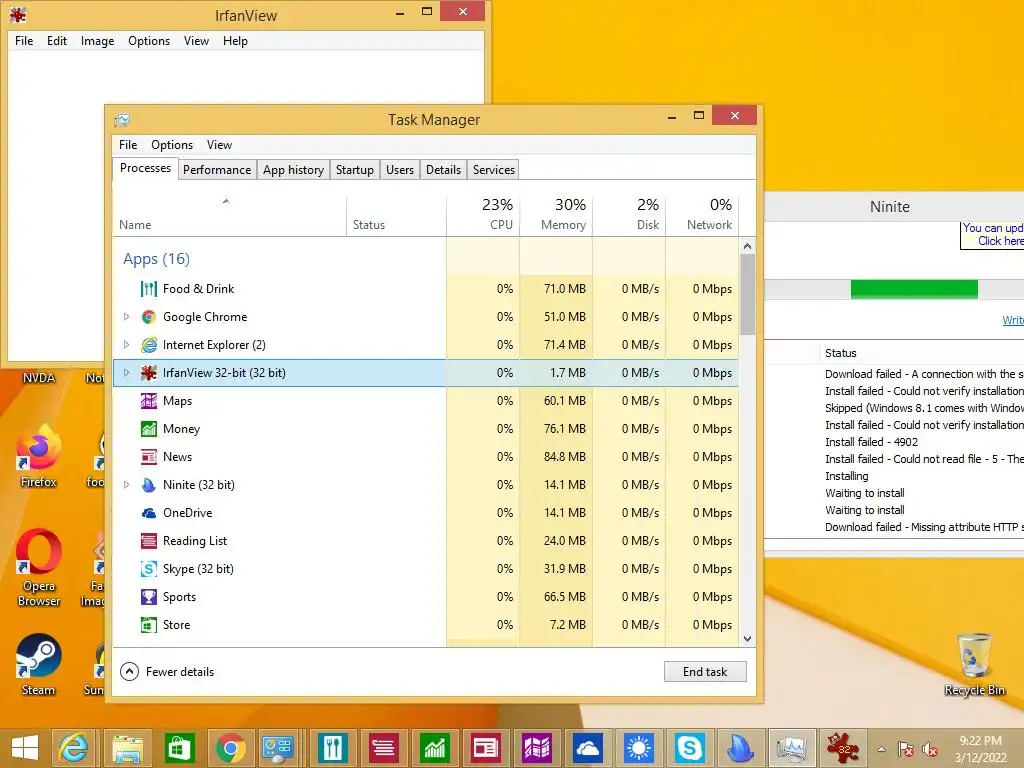Viewport: 1024px width, 768px height.
Task: Sort processes by the Memory column header
Action: (x=556, y=216)
